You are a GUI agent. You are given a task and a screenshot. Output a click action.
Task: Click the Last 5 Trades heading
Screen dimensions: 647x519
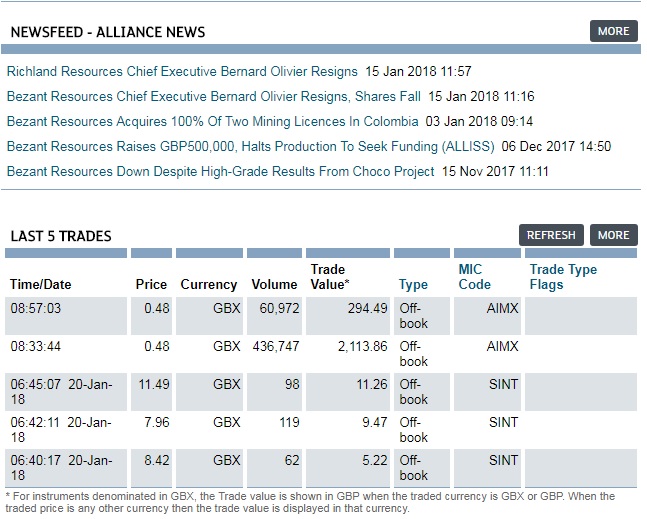tap(61, 236)
